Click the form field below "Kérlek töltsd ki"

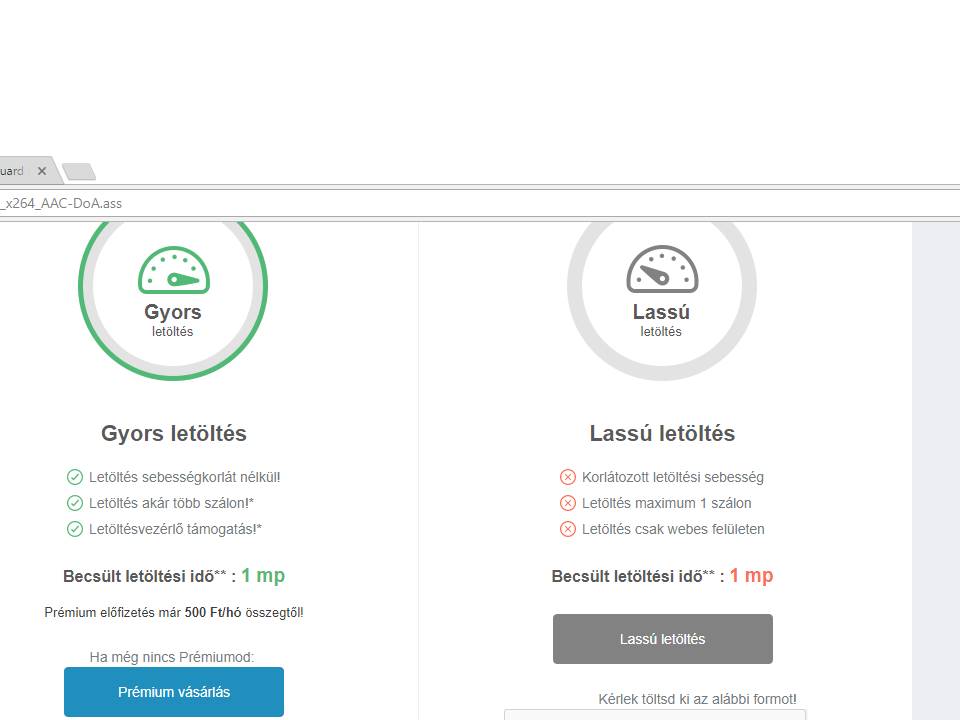click(654, 714)
